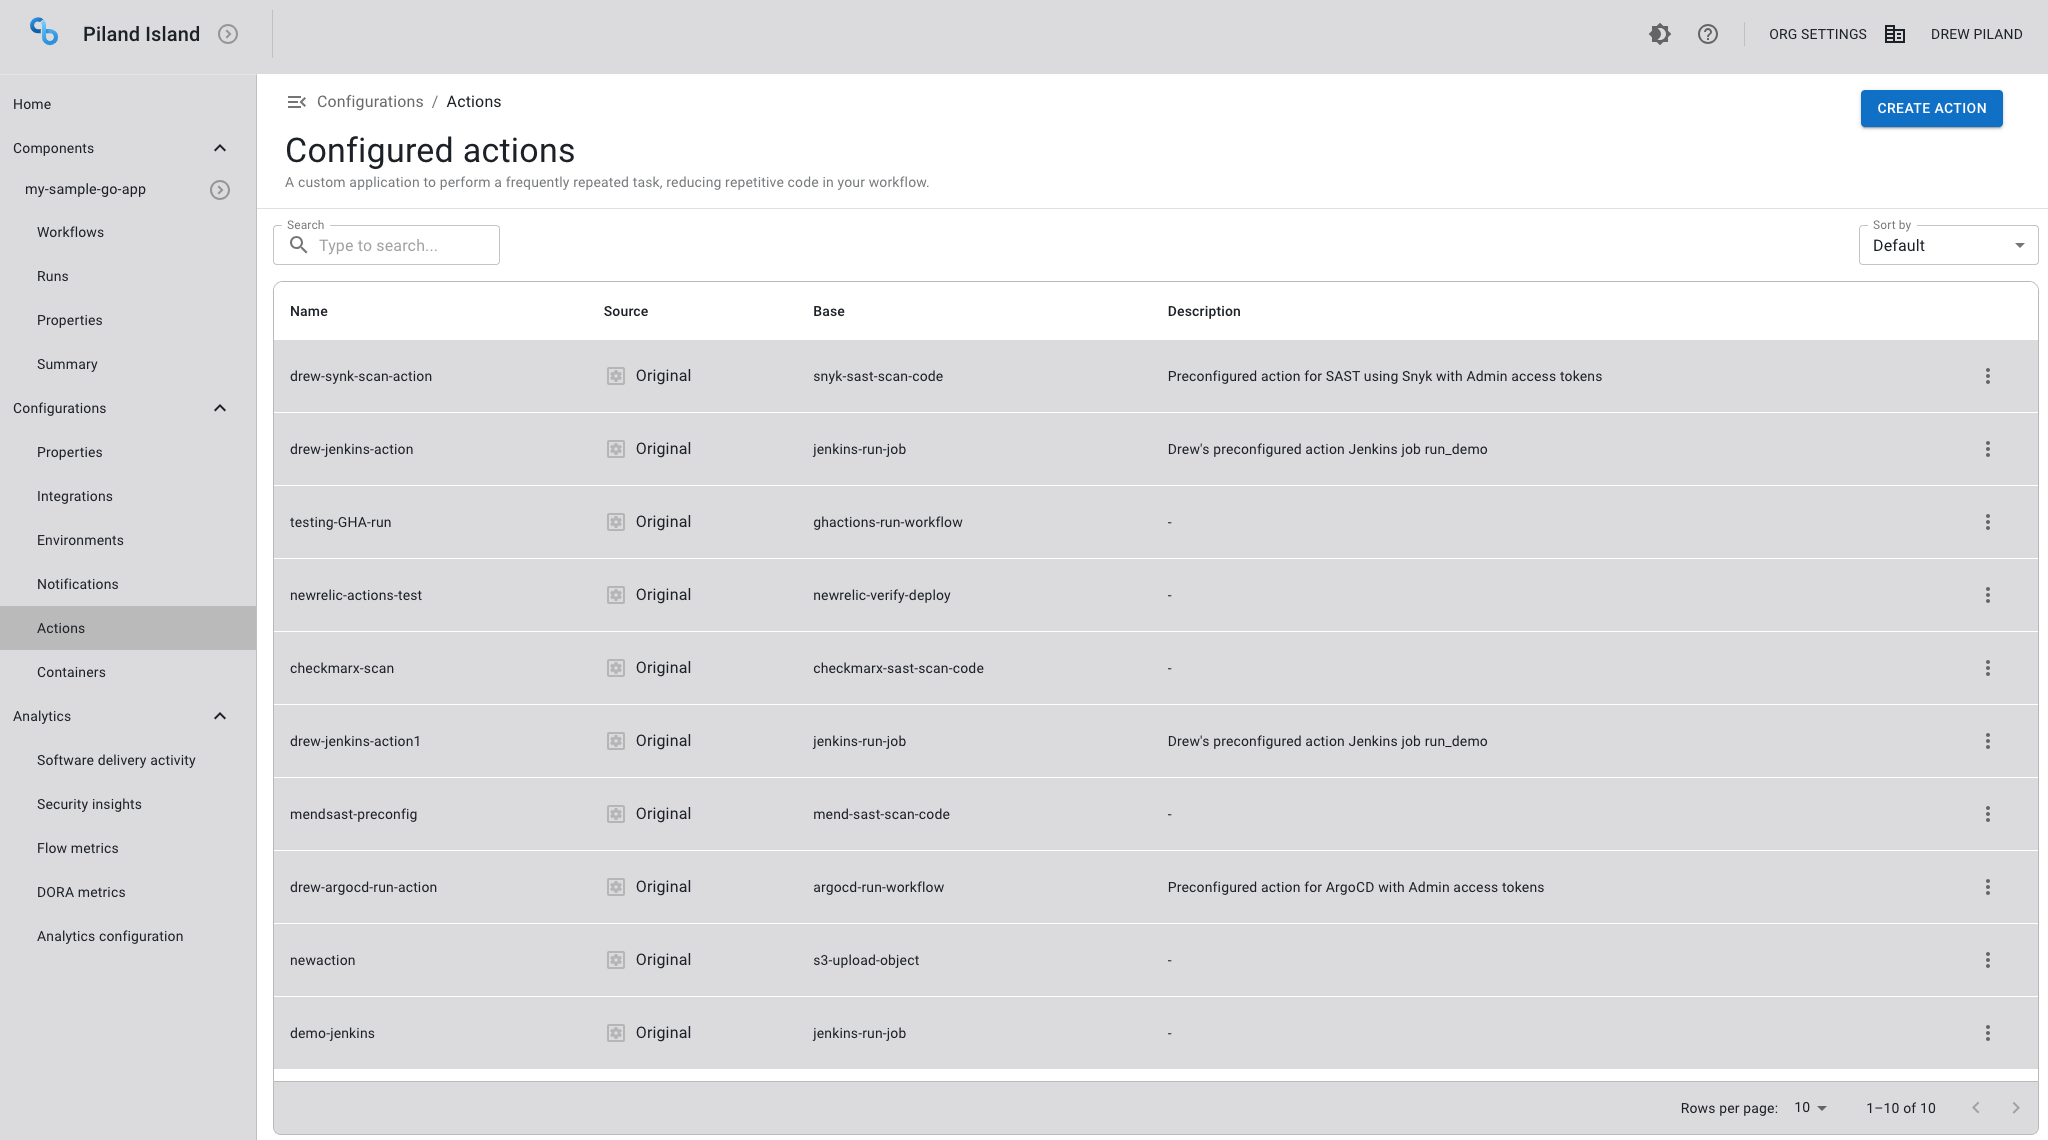Image resolution: width=2048 pixels, height=1140 pixels.
Task: Open Integrations in the sidebar
Action: pos(75,496)
